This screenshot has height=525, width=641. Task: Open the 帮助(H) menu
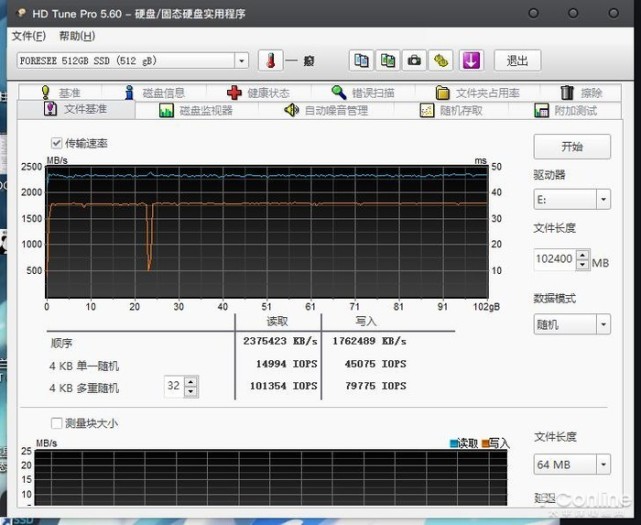click(x=77, y=36)
